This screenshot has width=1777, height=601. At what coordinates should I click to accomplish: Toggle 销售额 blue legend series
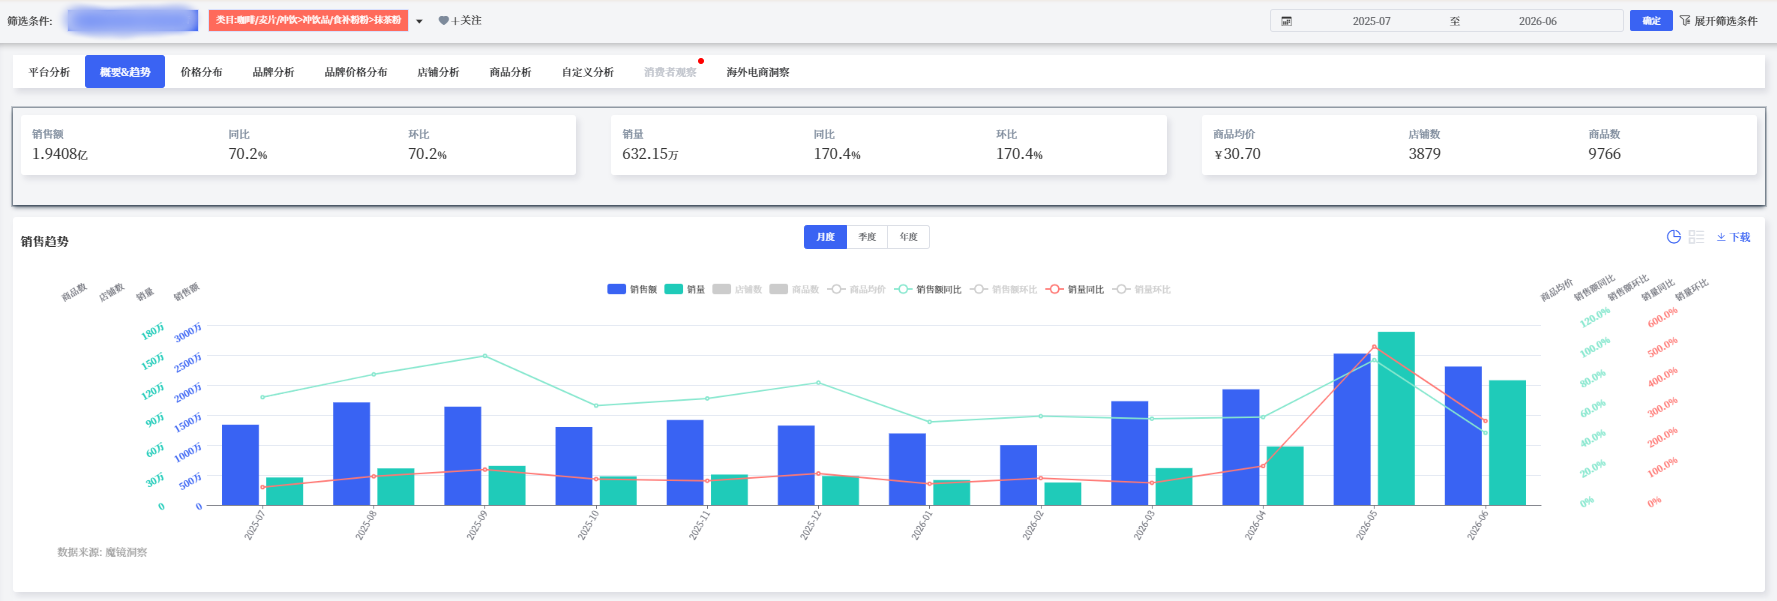point(632,289)
